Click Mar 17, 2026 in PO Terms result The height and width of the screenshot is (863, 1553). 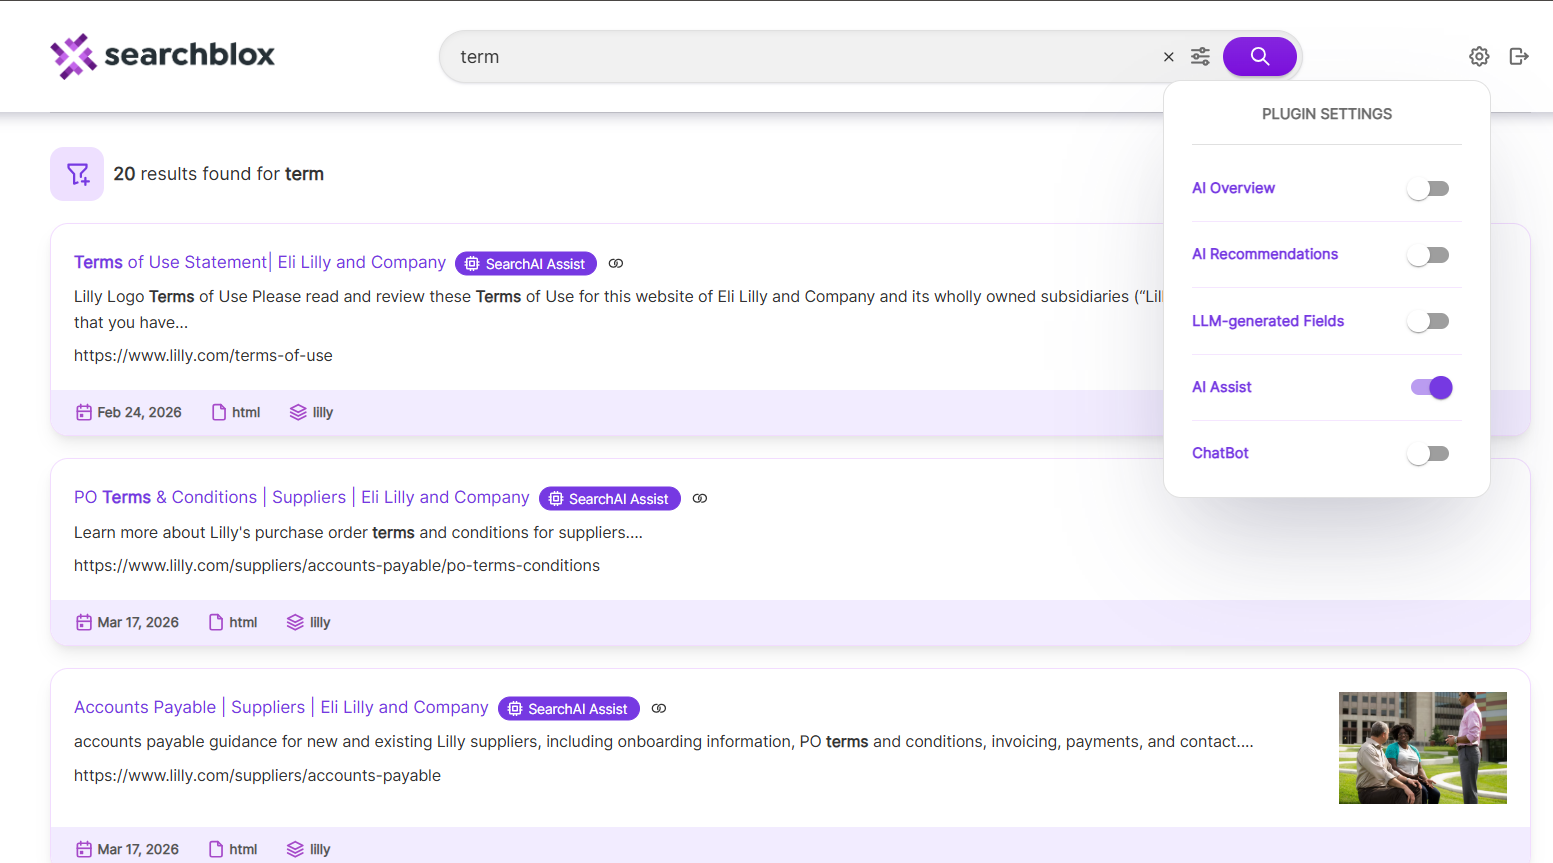[x=138, y=622]
